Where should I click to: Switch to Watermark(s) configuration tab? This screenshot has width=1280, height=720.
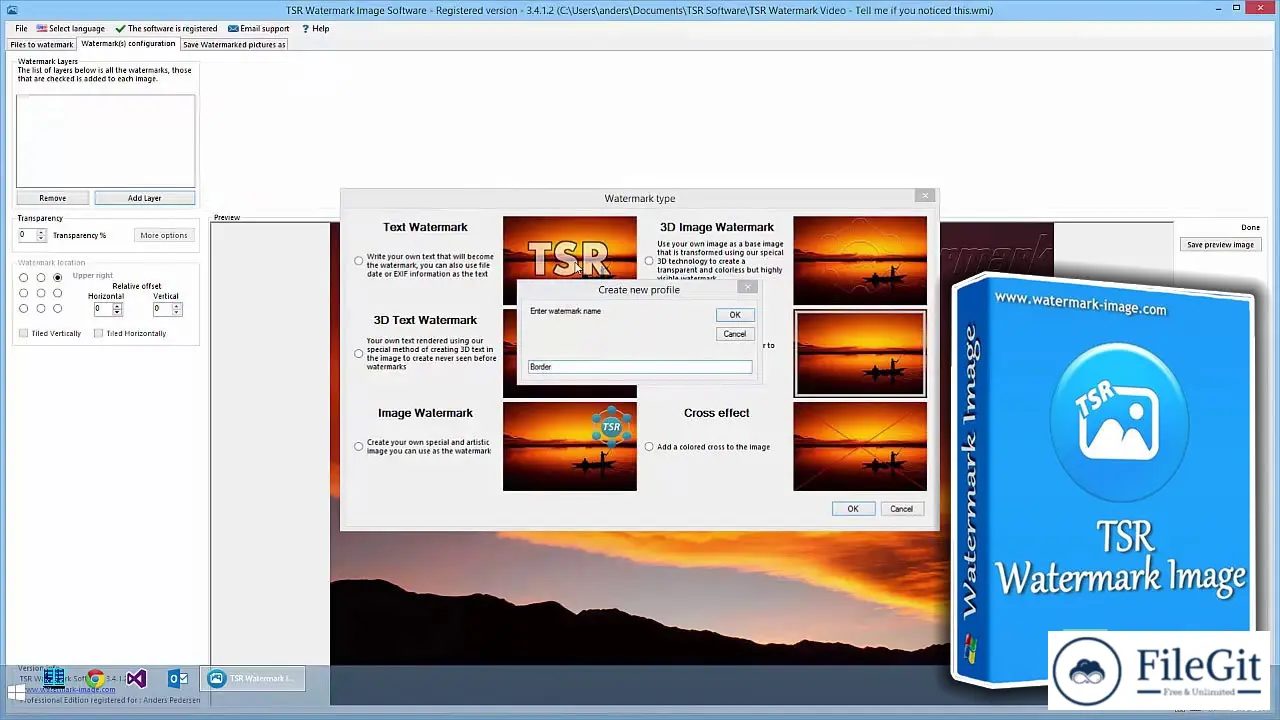point(128,44)
